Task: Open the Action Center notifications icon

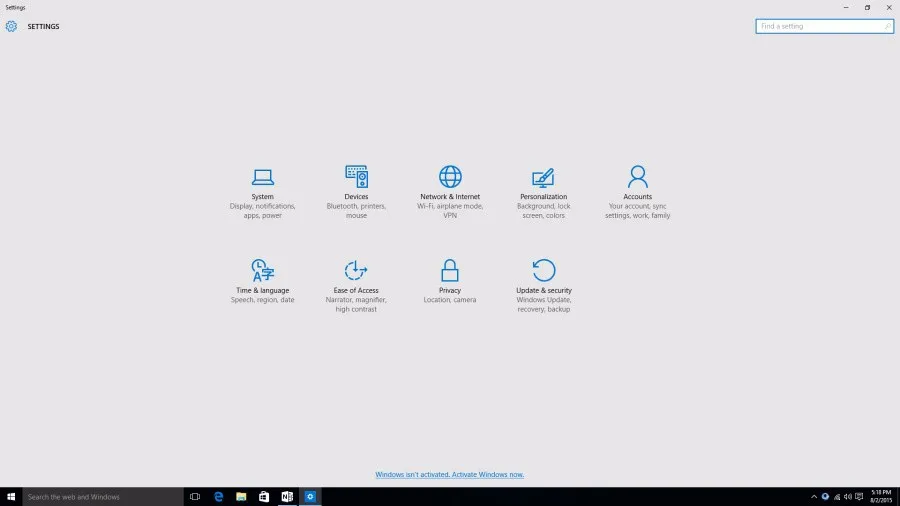Action: (x=859, y=497)
